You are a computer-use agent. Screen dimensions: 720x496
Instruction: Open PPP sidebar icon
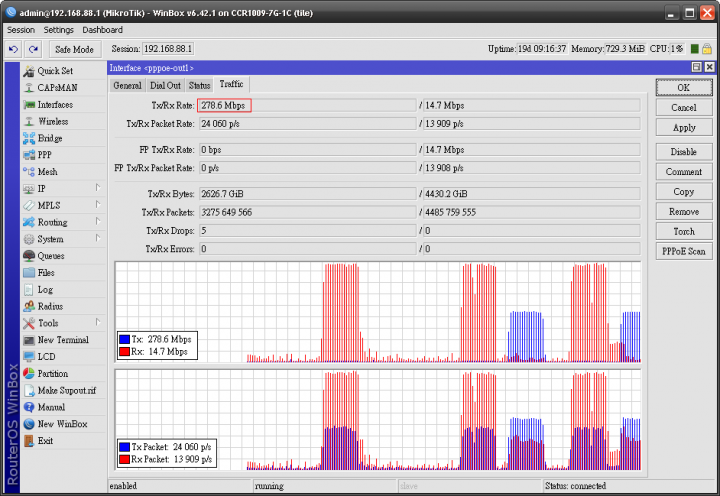point(29,155)
